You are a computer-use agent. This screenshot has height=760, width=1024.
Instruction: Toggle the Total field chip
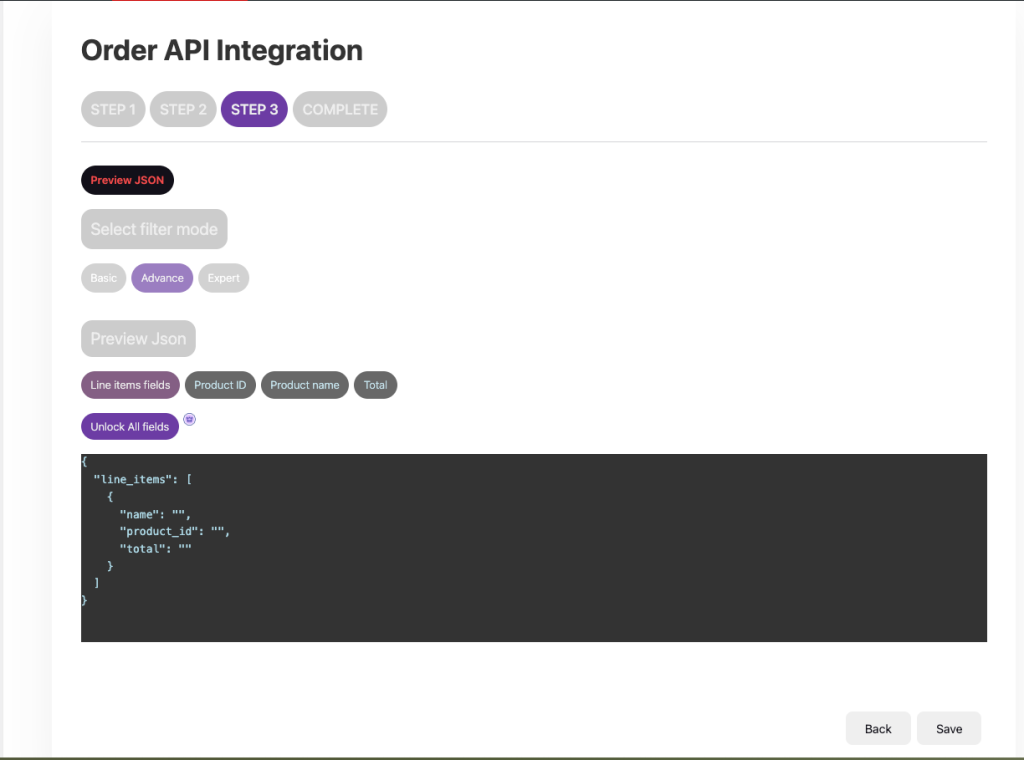pos(375,385)
